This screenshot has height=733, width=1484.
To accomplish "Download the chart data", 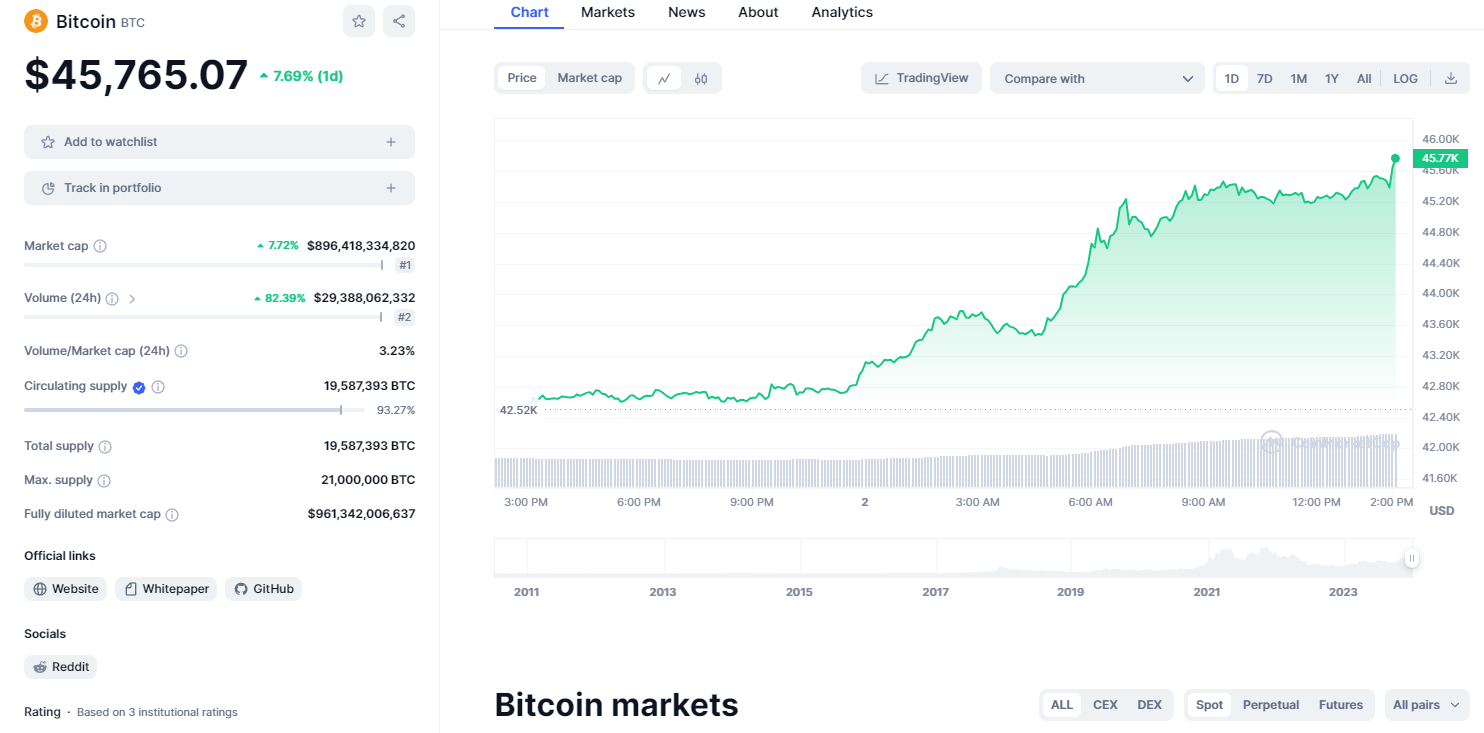I will [x=1451, y=78].
